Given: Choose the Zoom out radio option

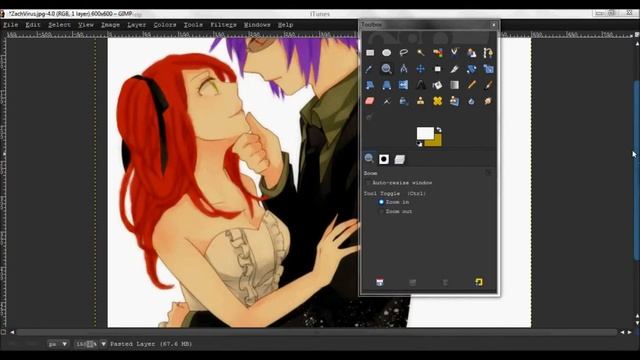Looking at the screenshot, I should click(x=381, y=211).
